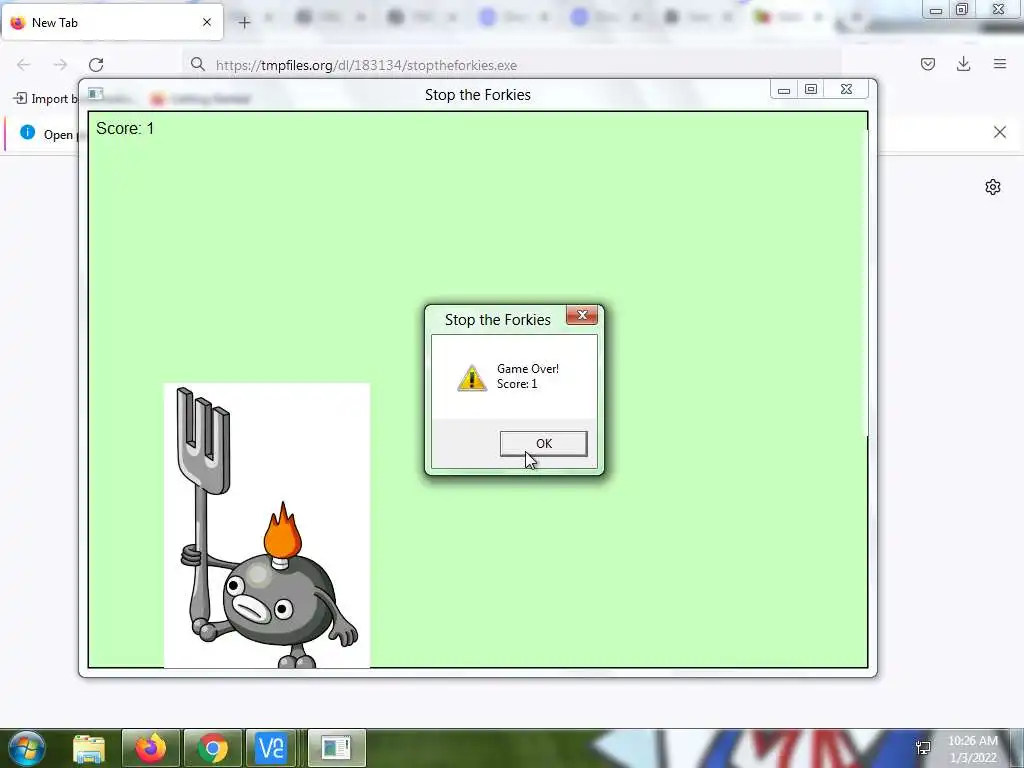Open new tab personalize gear settings
1024x768 pixels.
tap(993, 187)
